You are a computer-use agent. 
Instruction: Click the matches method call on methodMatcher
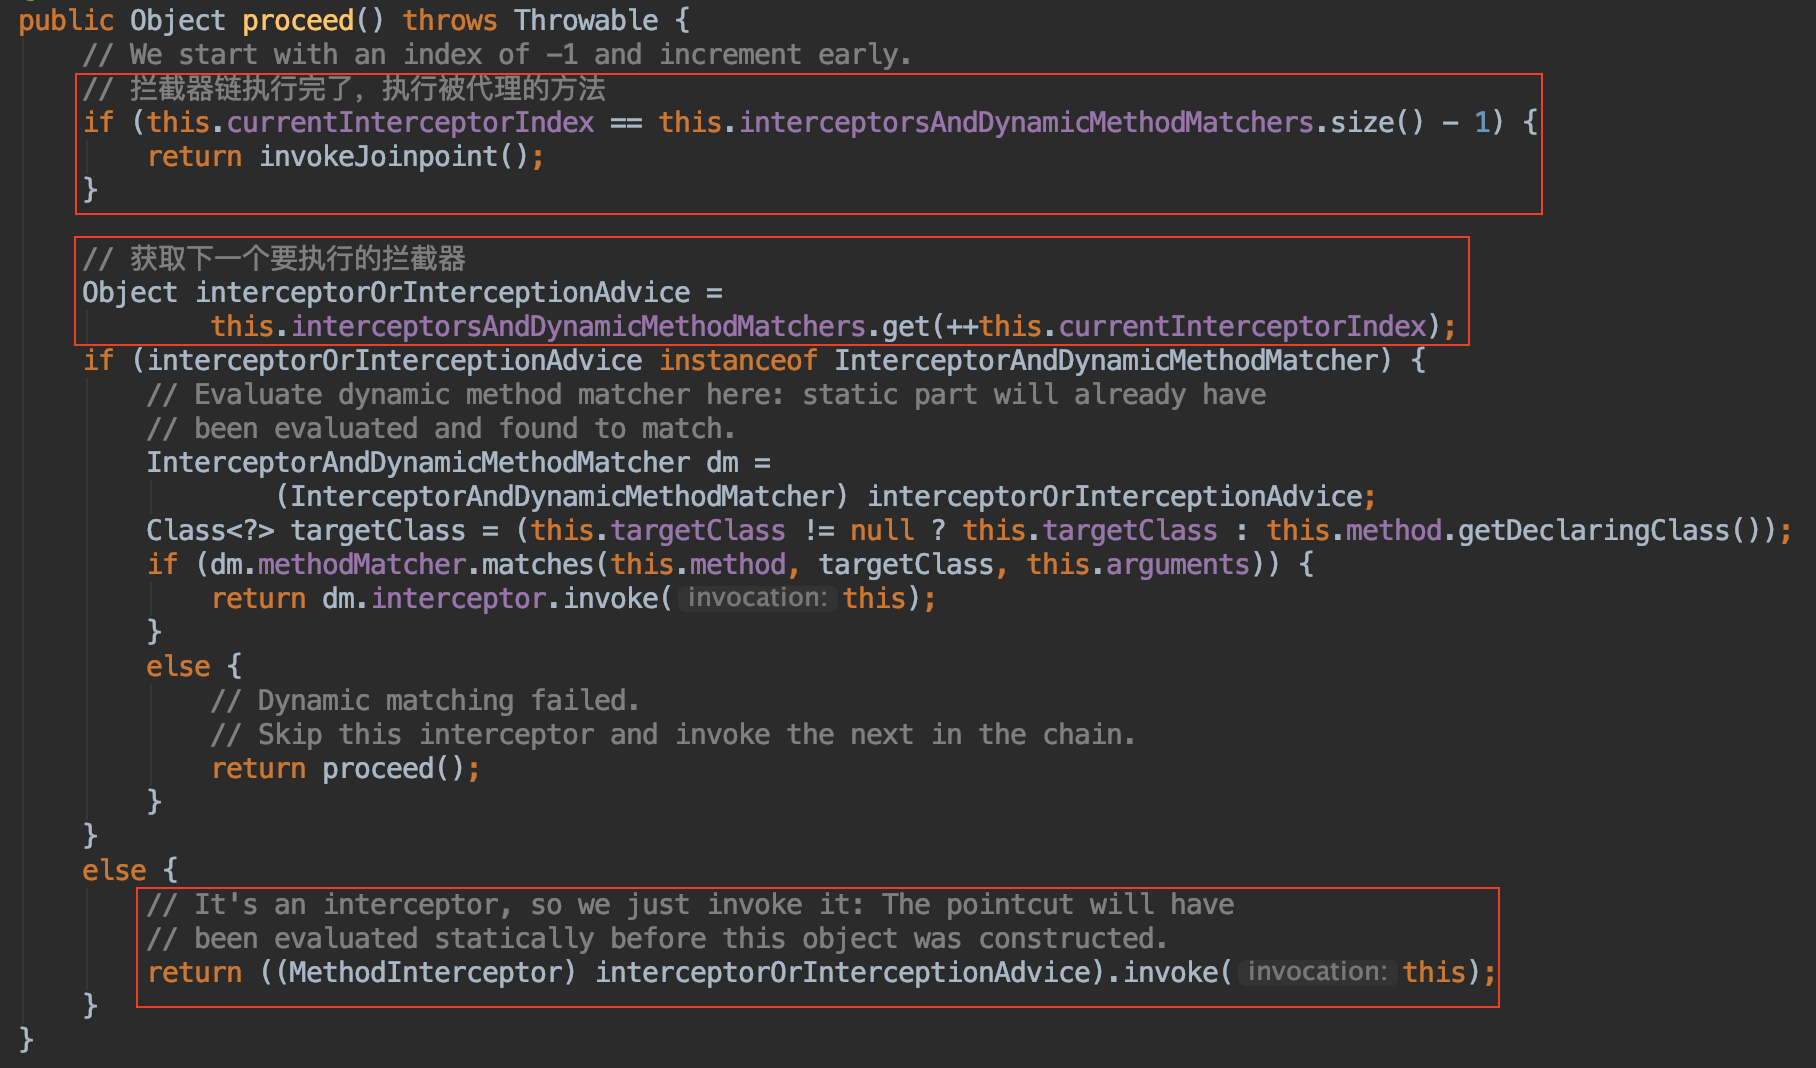538,564
